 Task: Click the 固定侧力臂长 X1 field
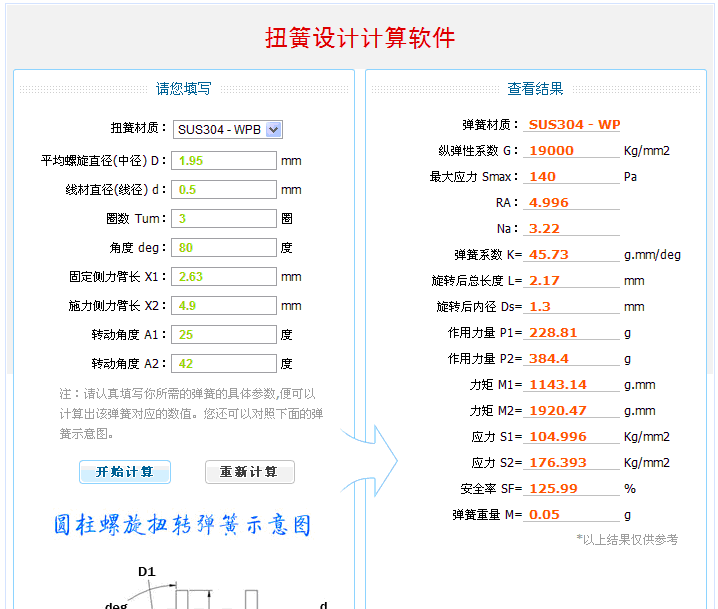point(224,277)
